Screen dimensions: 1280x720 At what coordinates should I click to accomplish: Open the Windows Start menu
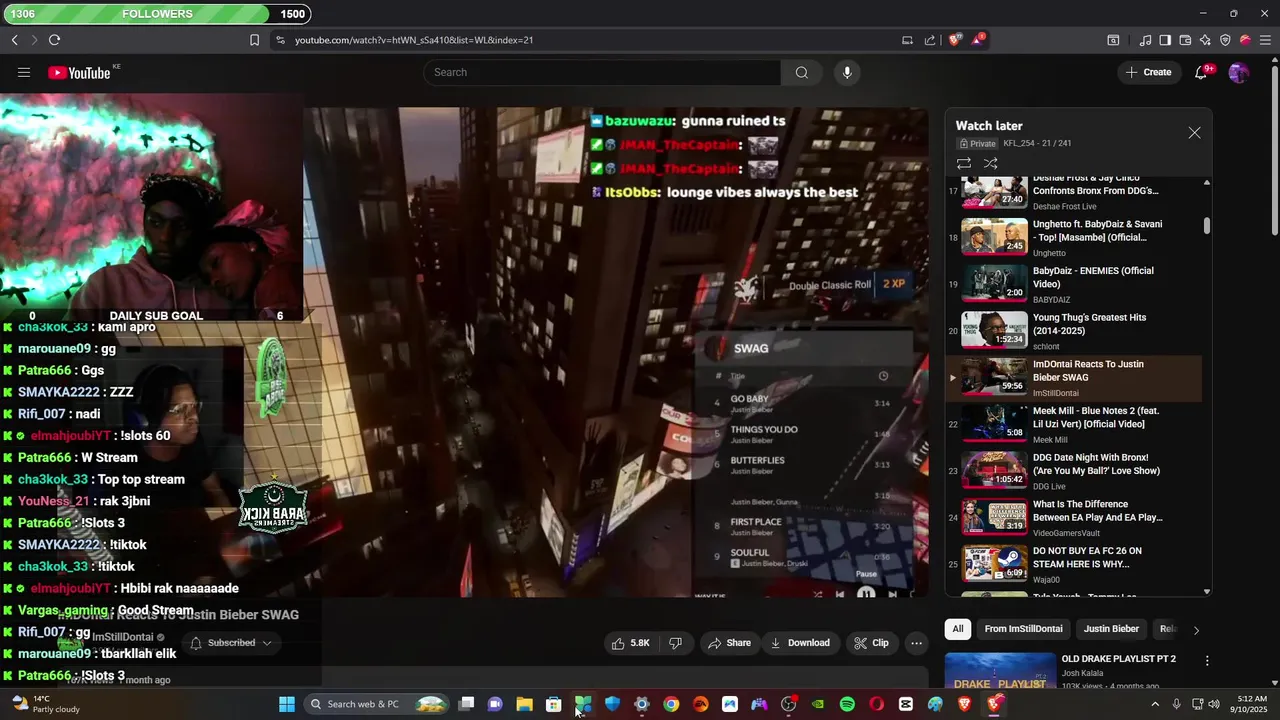287,704
